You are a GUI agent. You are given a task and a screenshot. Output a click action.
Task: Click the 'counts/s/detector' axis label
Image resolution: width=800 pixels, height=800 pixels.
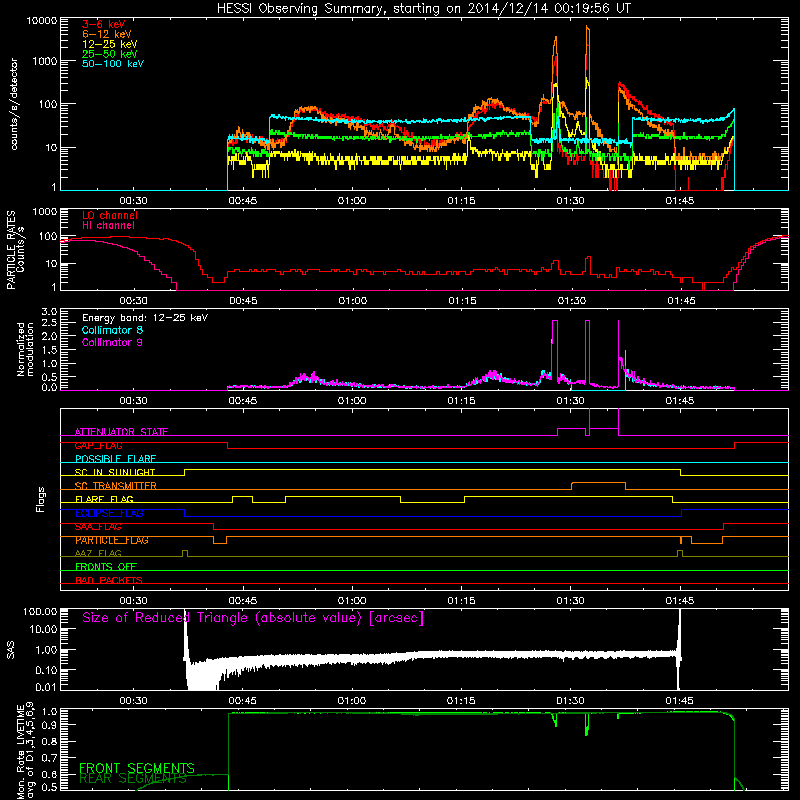tap(14, 104)
